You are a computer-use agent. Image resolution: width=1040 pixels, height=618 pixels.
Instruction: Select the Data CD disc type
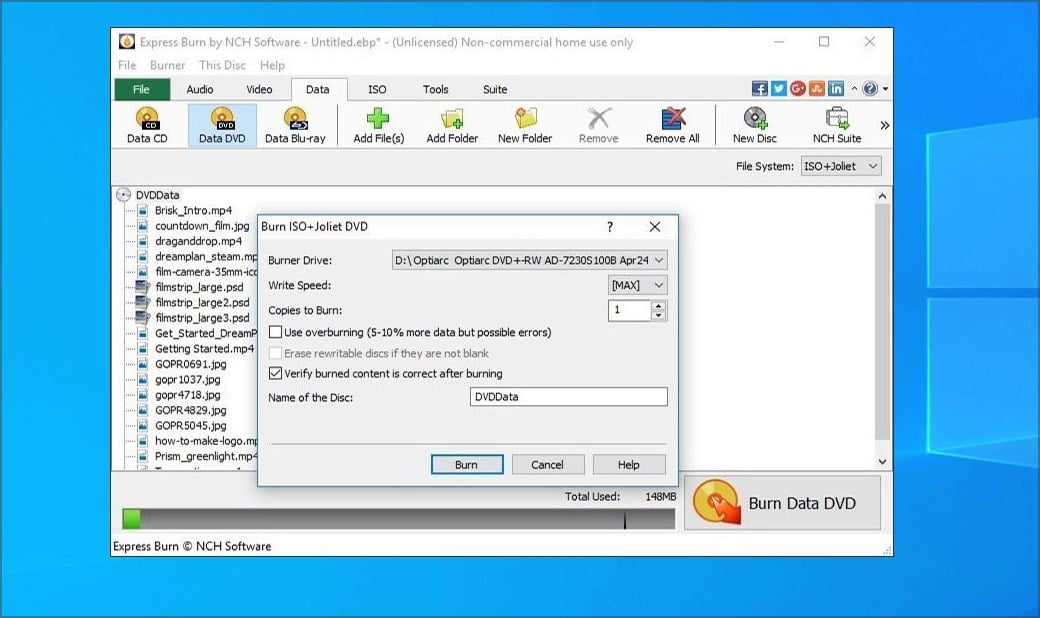coord(147,125)
